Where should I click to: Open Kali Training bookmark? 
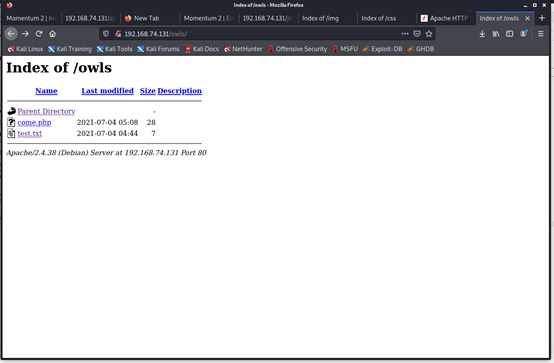click(70, 49)
